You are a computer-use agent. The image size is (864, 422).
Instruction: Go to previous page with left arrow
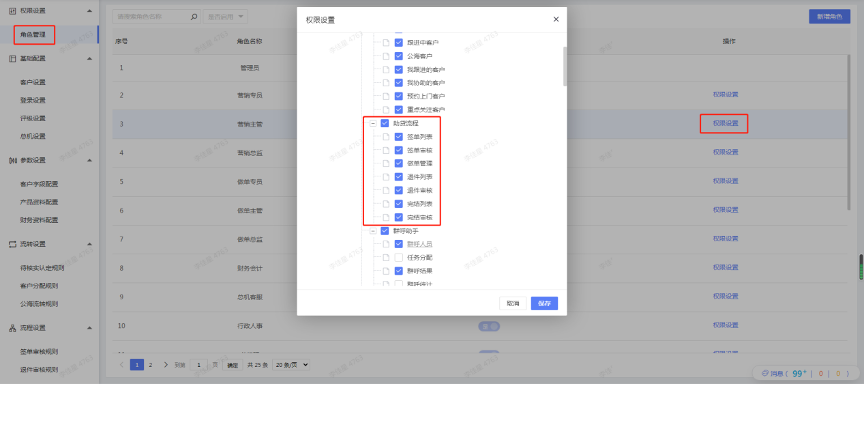point(122,365)
